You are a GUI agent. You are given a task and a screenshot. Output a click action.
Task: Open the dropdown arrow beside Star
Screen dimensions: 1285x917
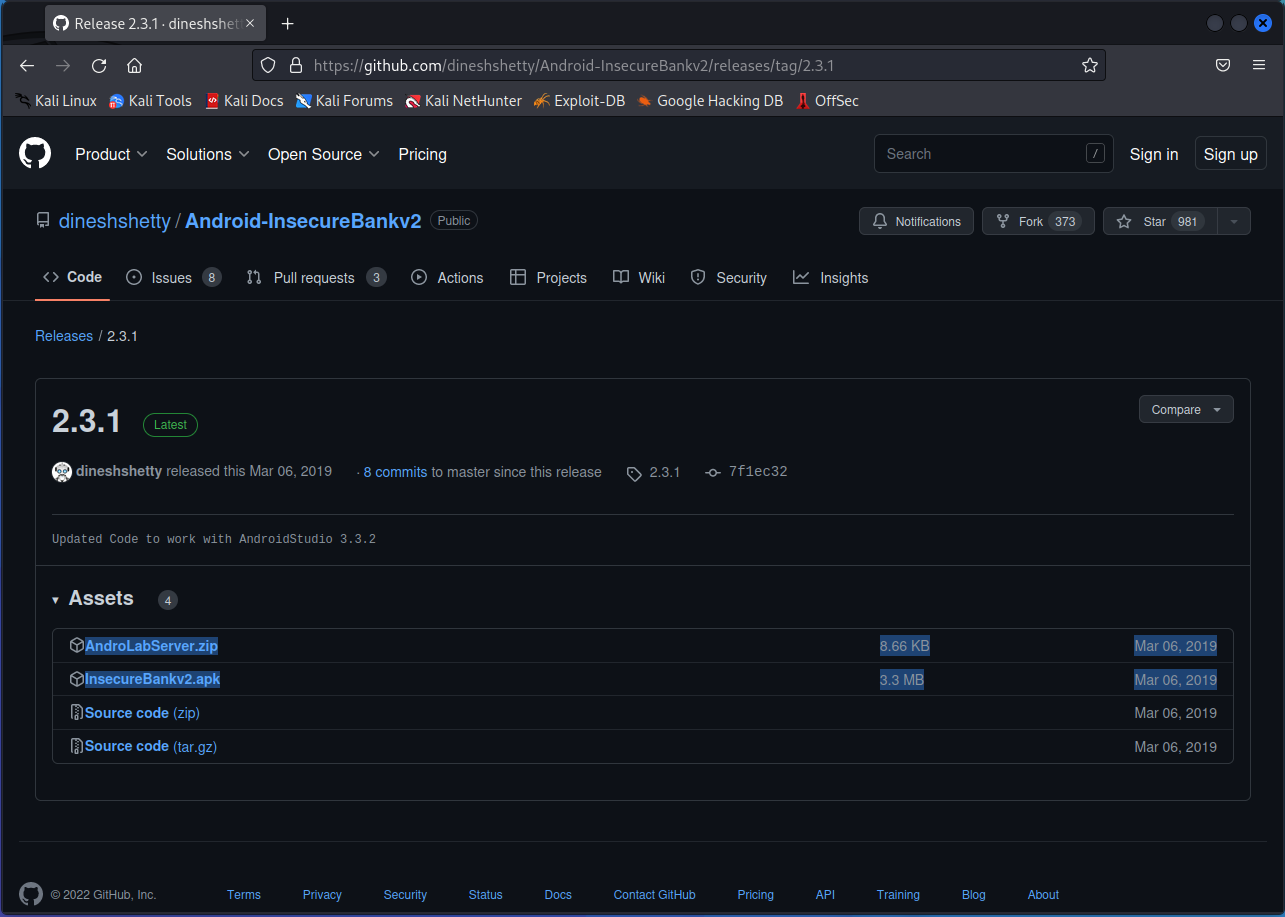click(1234, 222)
